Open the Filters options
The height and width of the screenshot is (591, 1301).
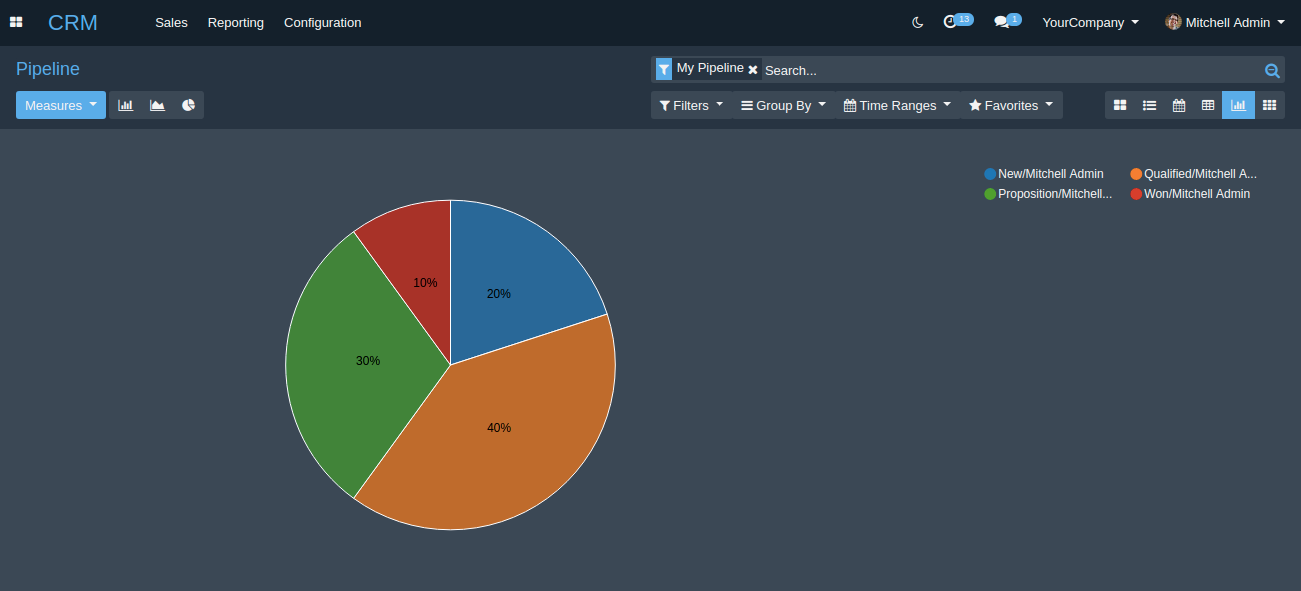pyautogui.click(x=691, y=105)
